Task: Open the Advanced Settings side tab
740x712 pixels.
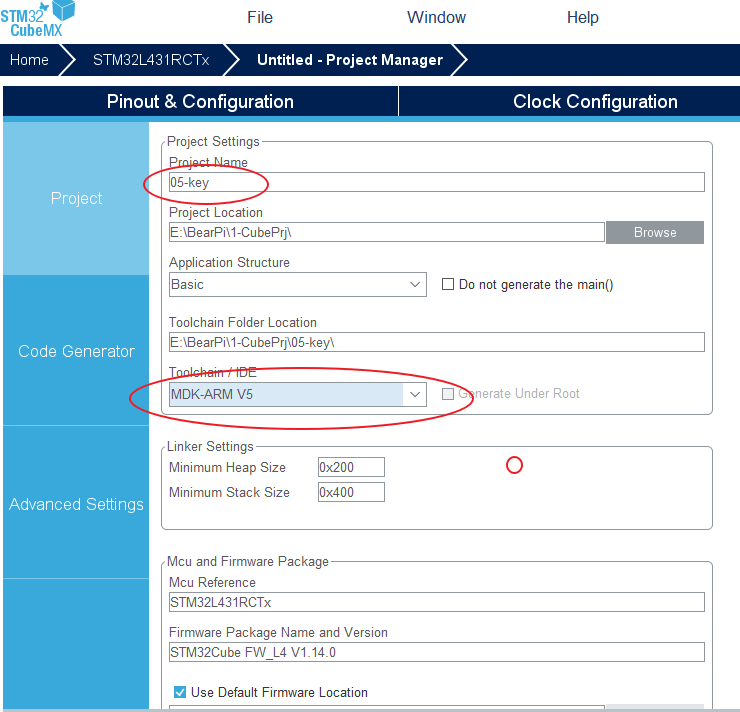Action: click(x=76, y=504)
